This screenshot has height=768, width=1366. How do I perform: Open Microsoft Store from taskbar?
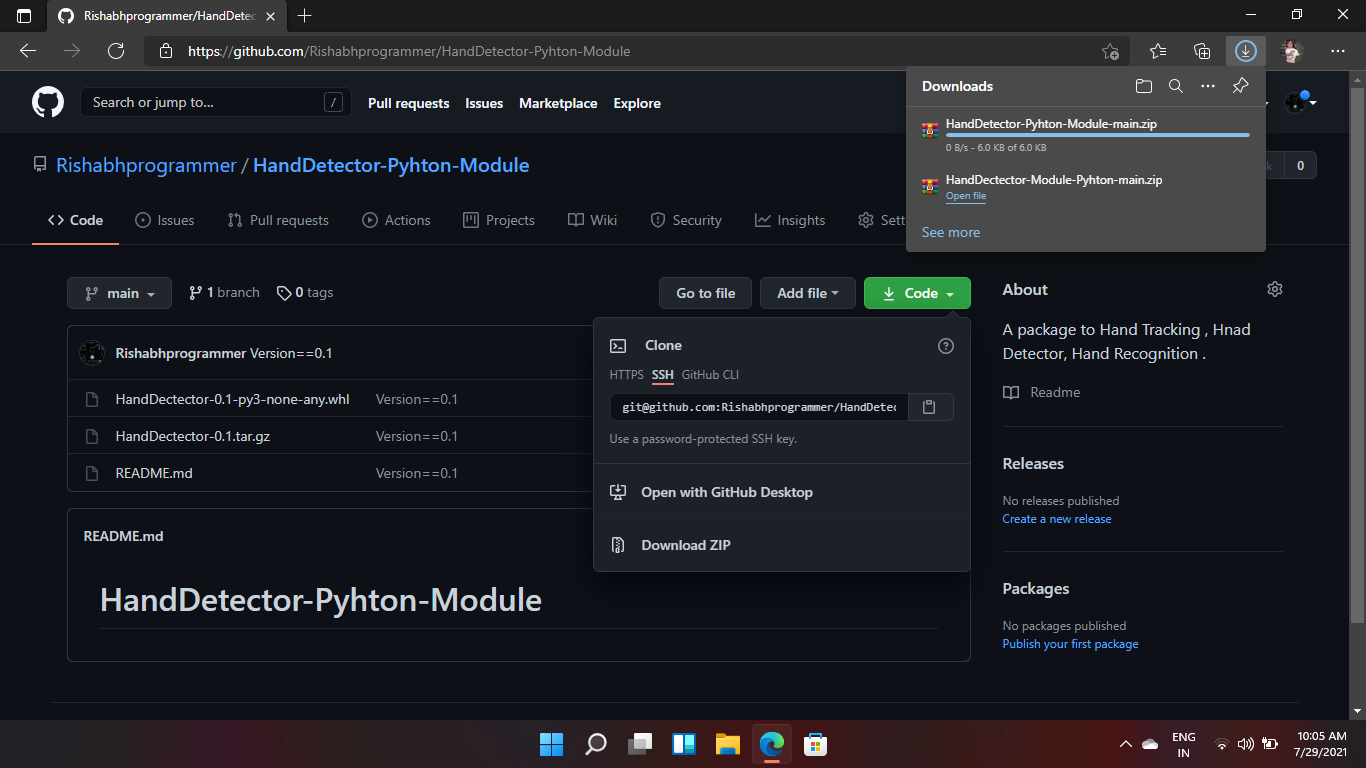(815, 744)
